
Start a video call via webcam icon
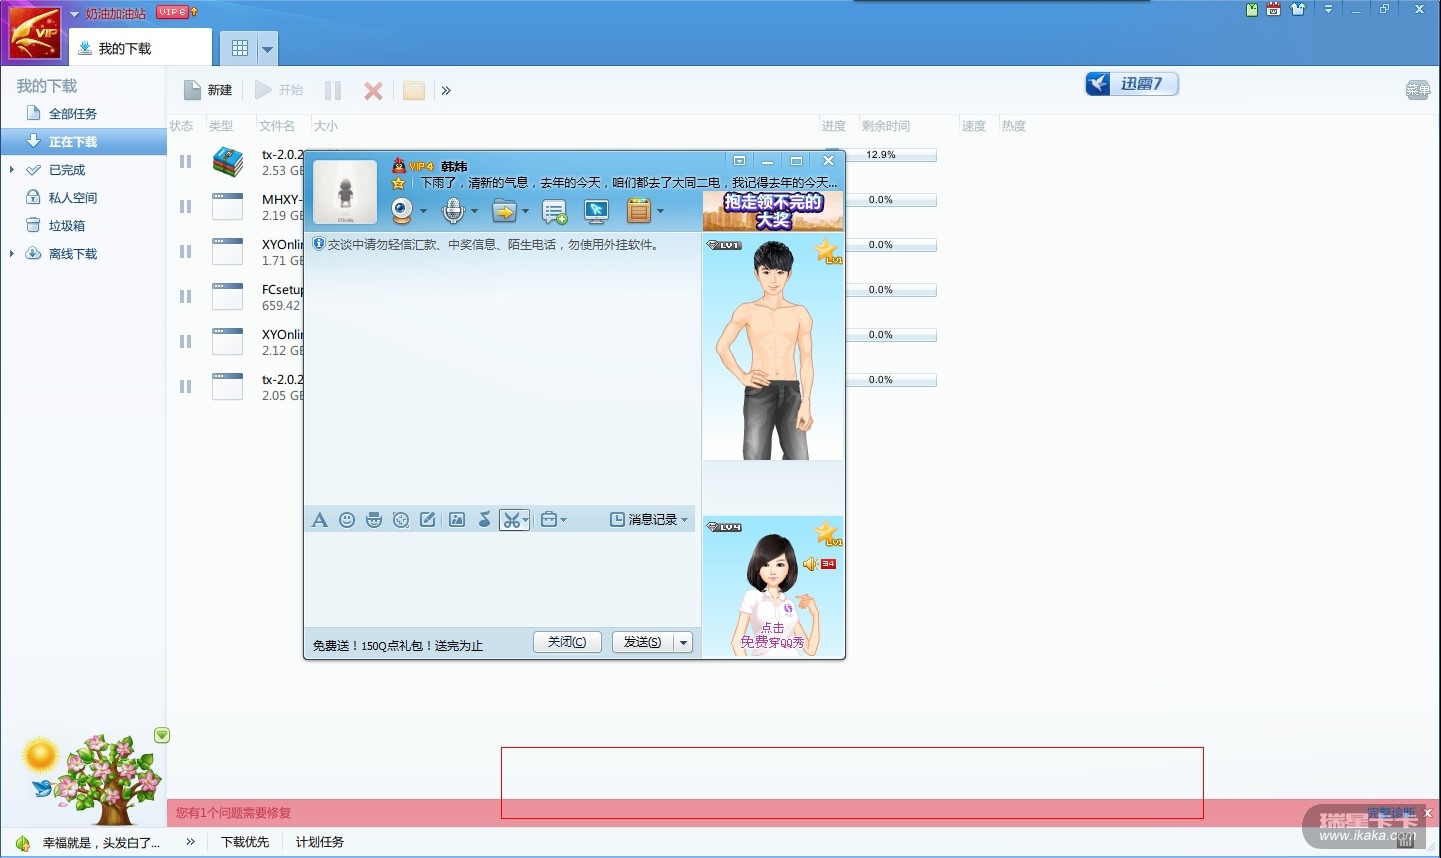pyautogui.click(x=402, y=210)
